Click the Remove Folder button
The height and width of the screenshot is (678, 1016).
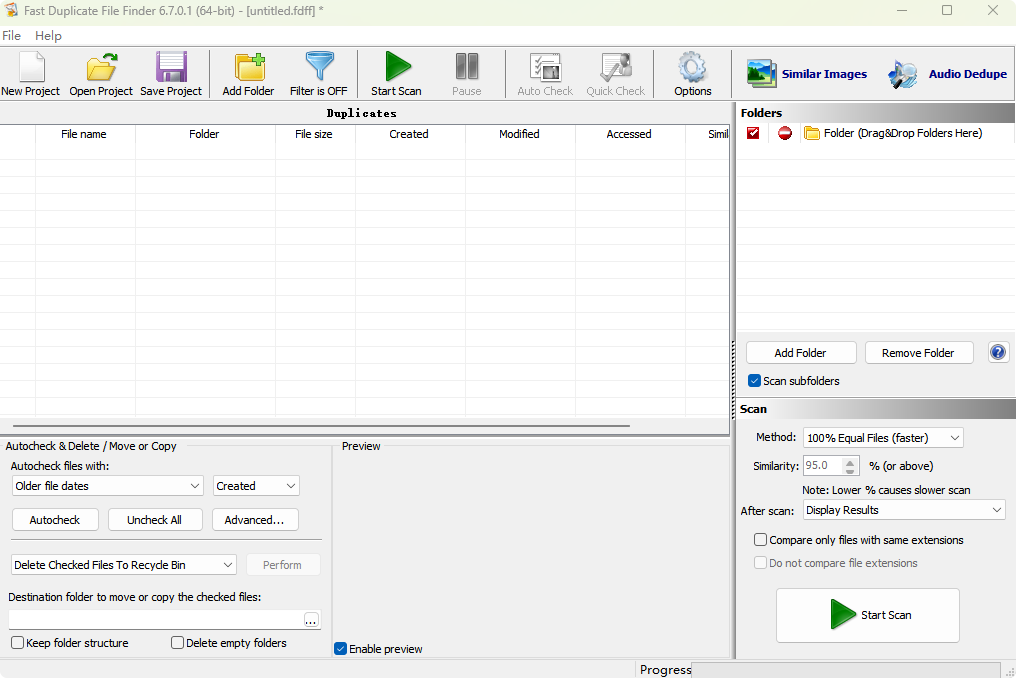(x=919, y=352)
